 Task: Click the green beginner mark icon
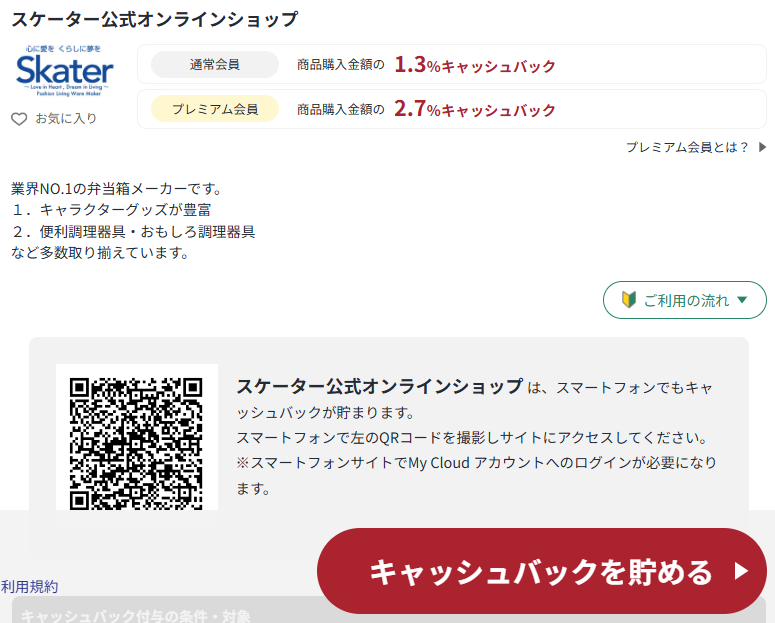coord(629,300)
